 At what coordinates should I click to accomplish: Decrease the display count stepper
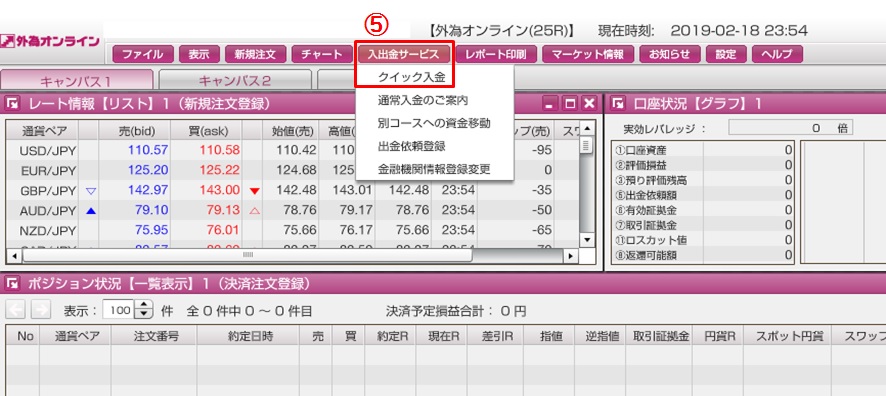click(145, 315)
